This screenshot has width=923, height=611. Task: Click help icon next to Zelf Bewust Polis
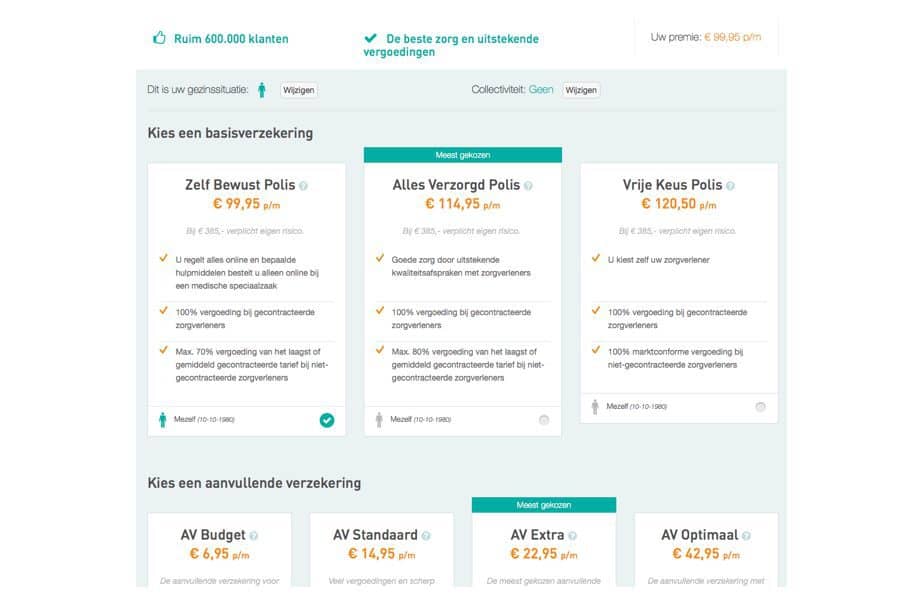point(303,186)
